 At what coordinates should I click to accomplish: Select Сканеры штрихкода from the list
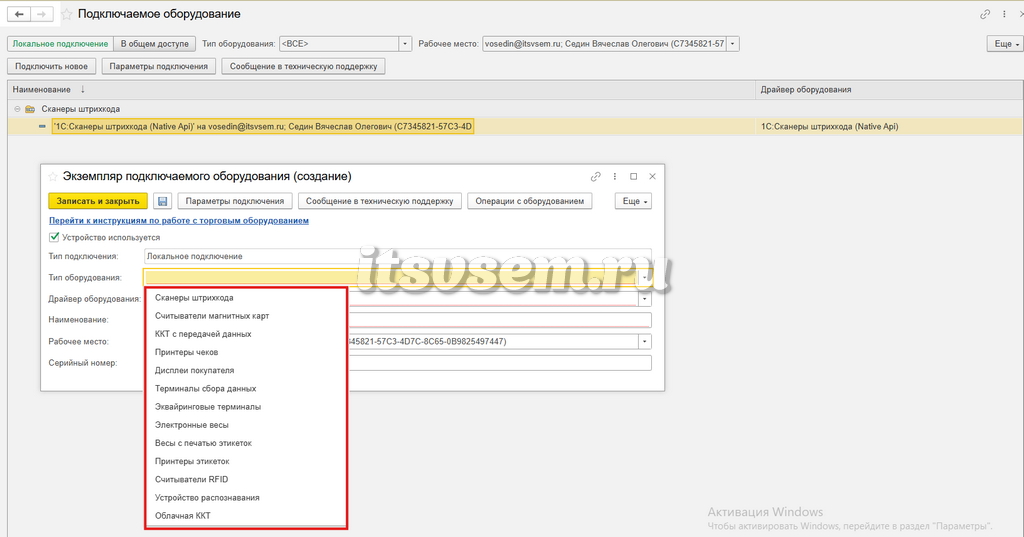(246, 298)
